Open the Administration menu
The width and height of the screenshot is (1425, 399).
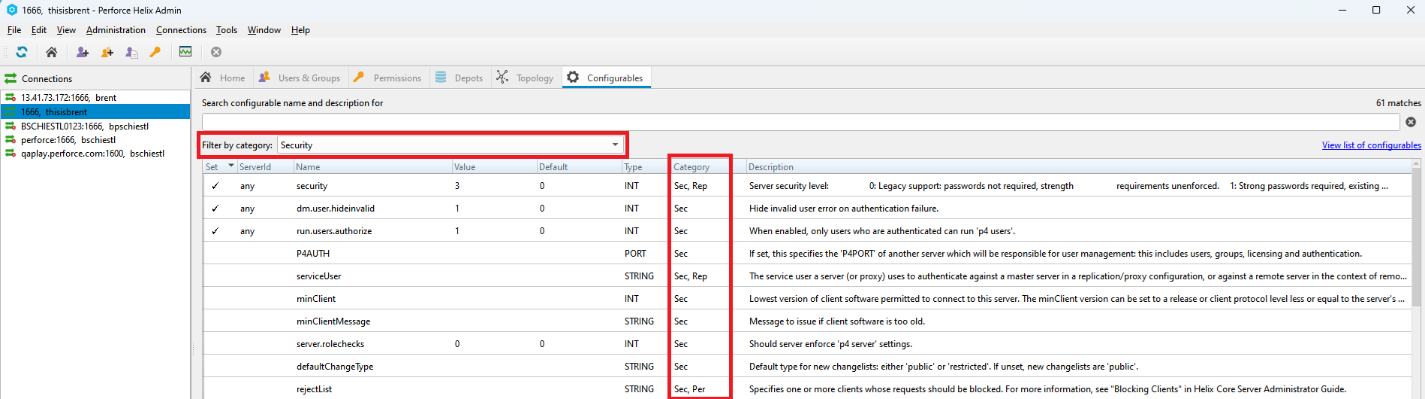point(116,30)
